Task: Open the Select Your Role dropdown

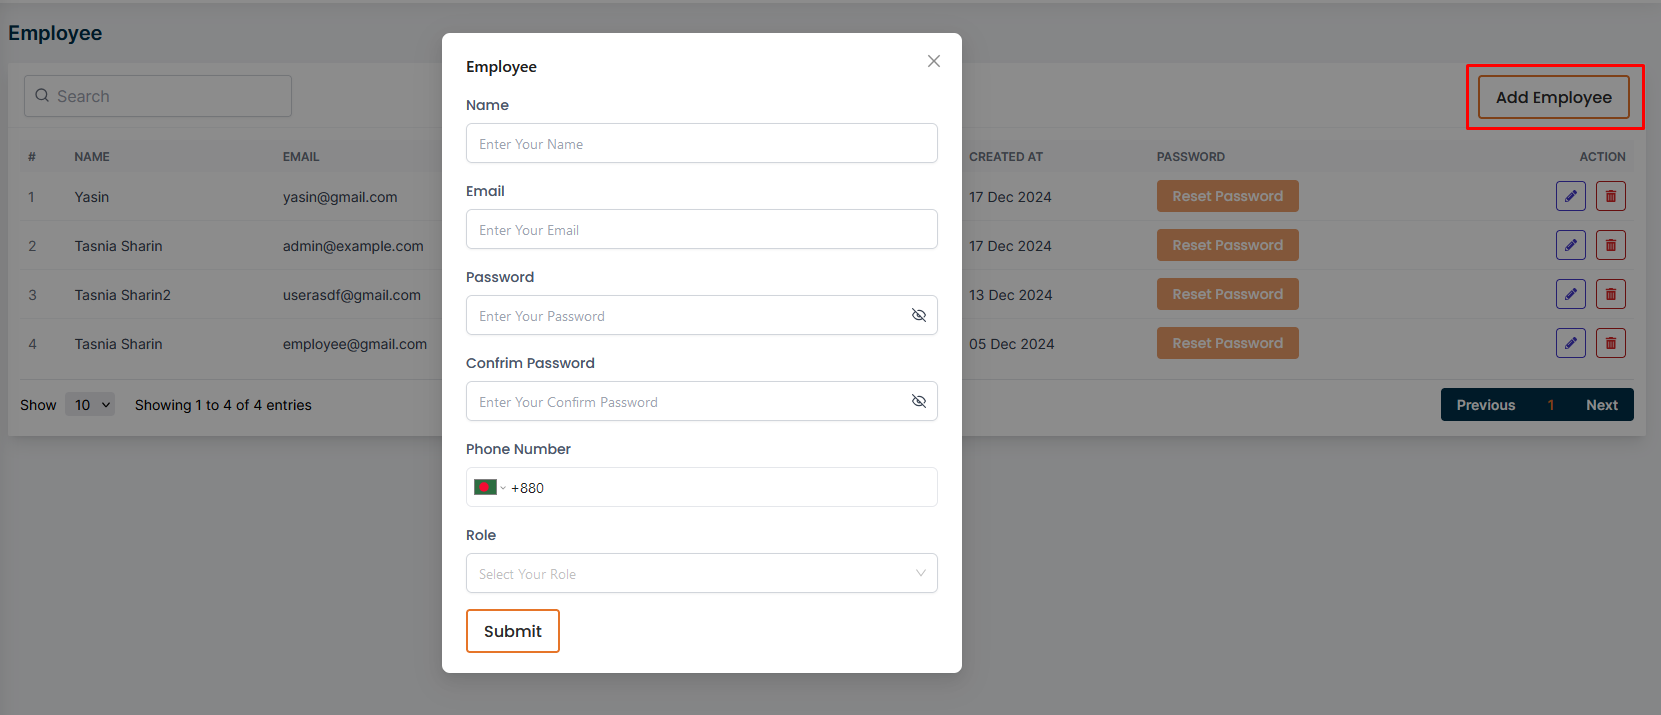Action: (701, 573)
